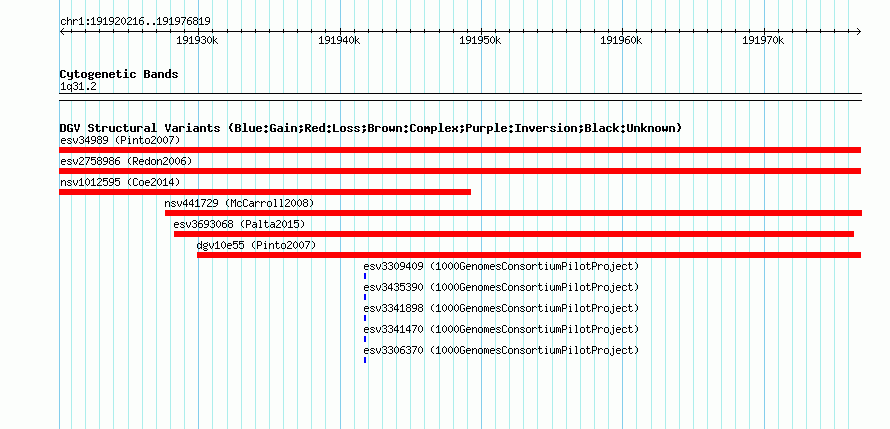The image size is (890, 429).
Task: Select the dgv10e55 red loss bar
Action: 529,255
